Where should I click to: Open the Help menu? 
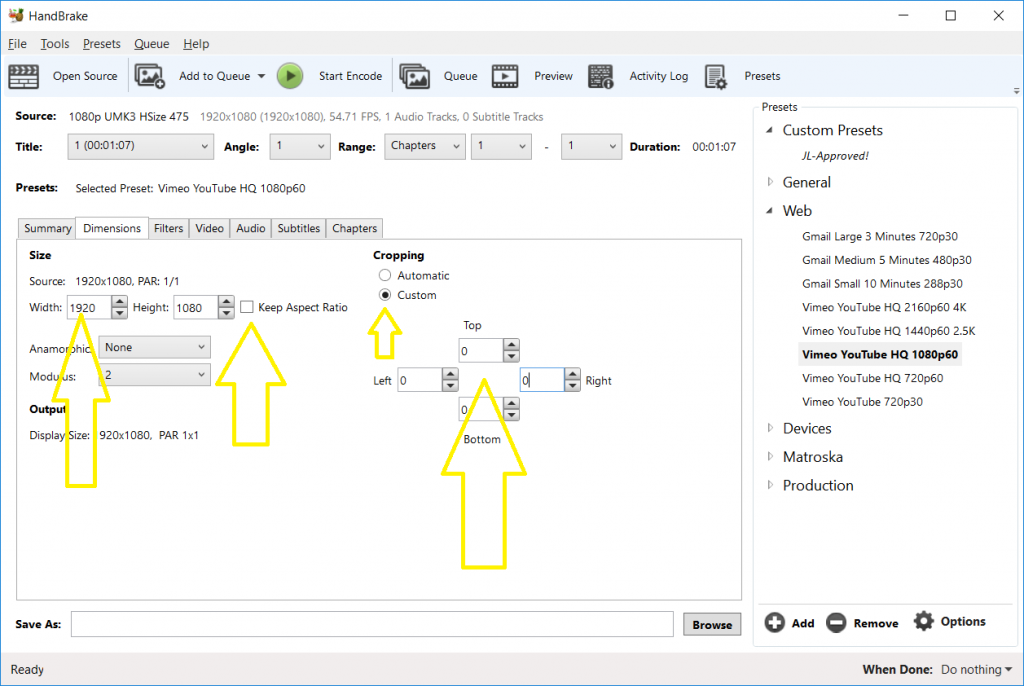[x=196, y=44]
